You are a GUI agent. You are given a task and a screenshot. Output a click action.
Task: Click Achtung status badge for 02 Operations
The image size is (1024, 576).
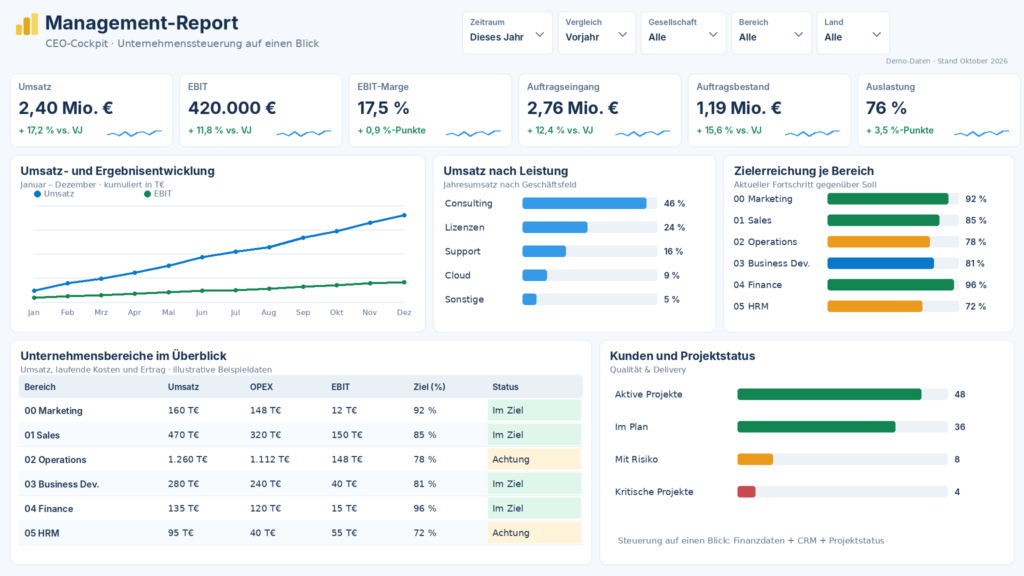pos(534,459)
